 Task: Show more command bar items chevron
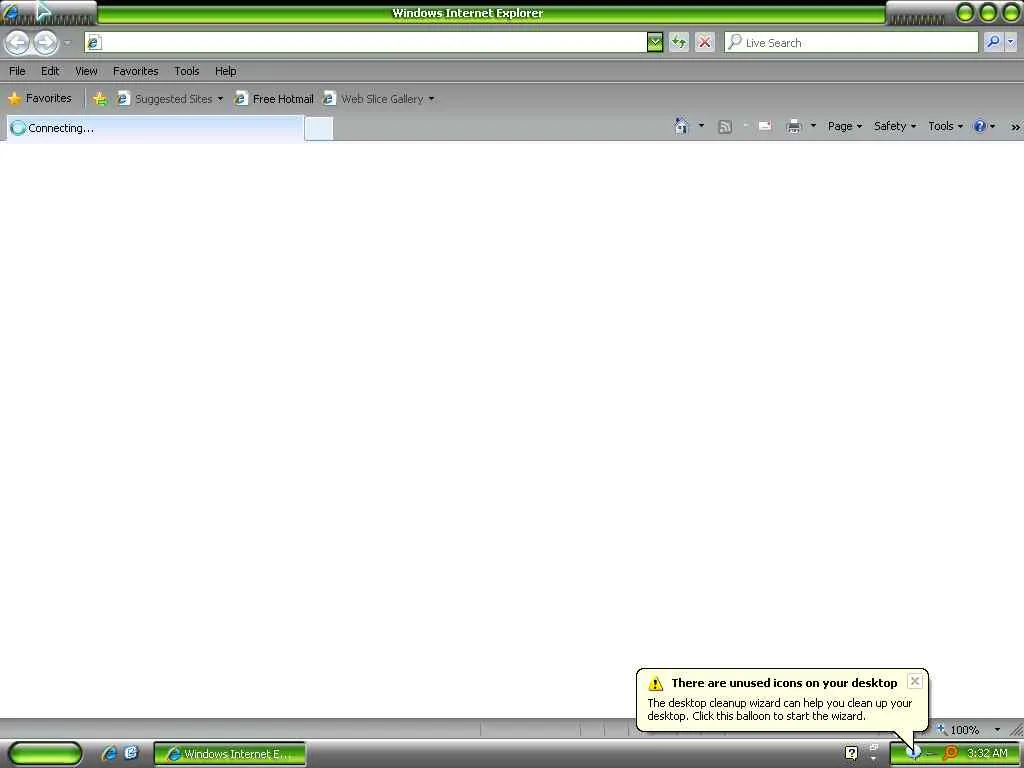point(1016,127)
